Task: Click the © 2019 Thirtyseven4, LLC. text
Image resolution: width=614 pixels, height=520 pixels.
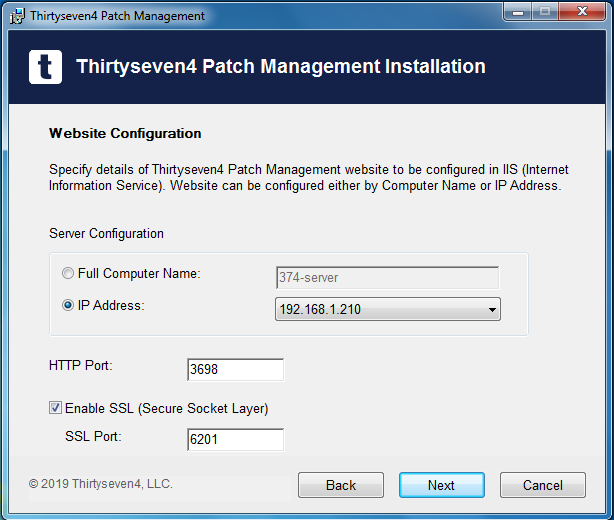Action: 101,484
